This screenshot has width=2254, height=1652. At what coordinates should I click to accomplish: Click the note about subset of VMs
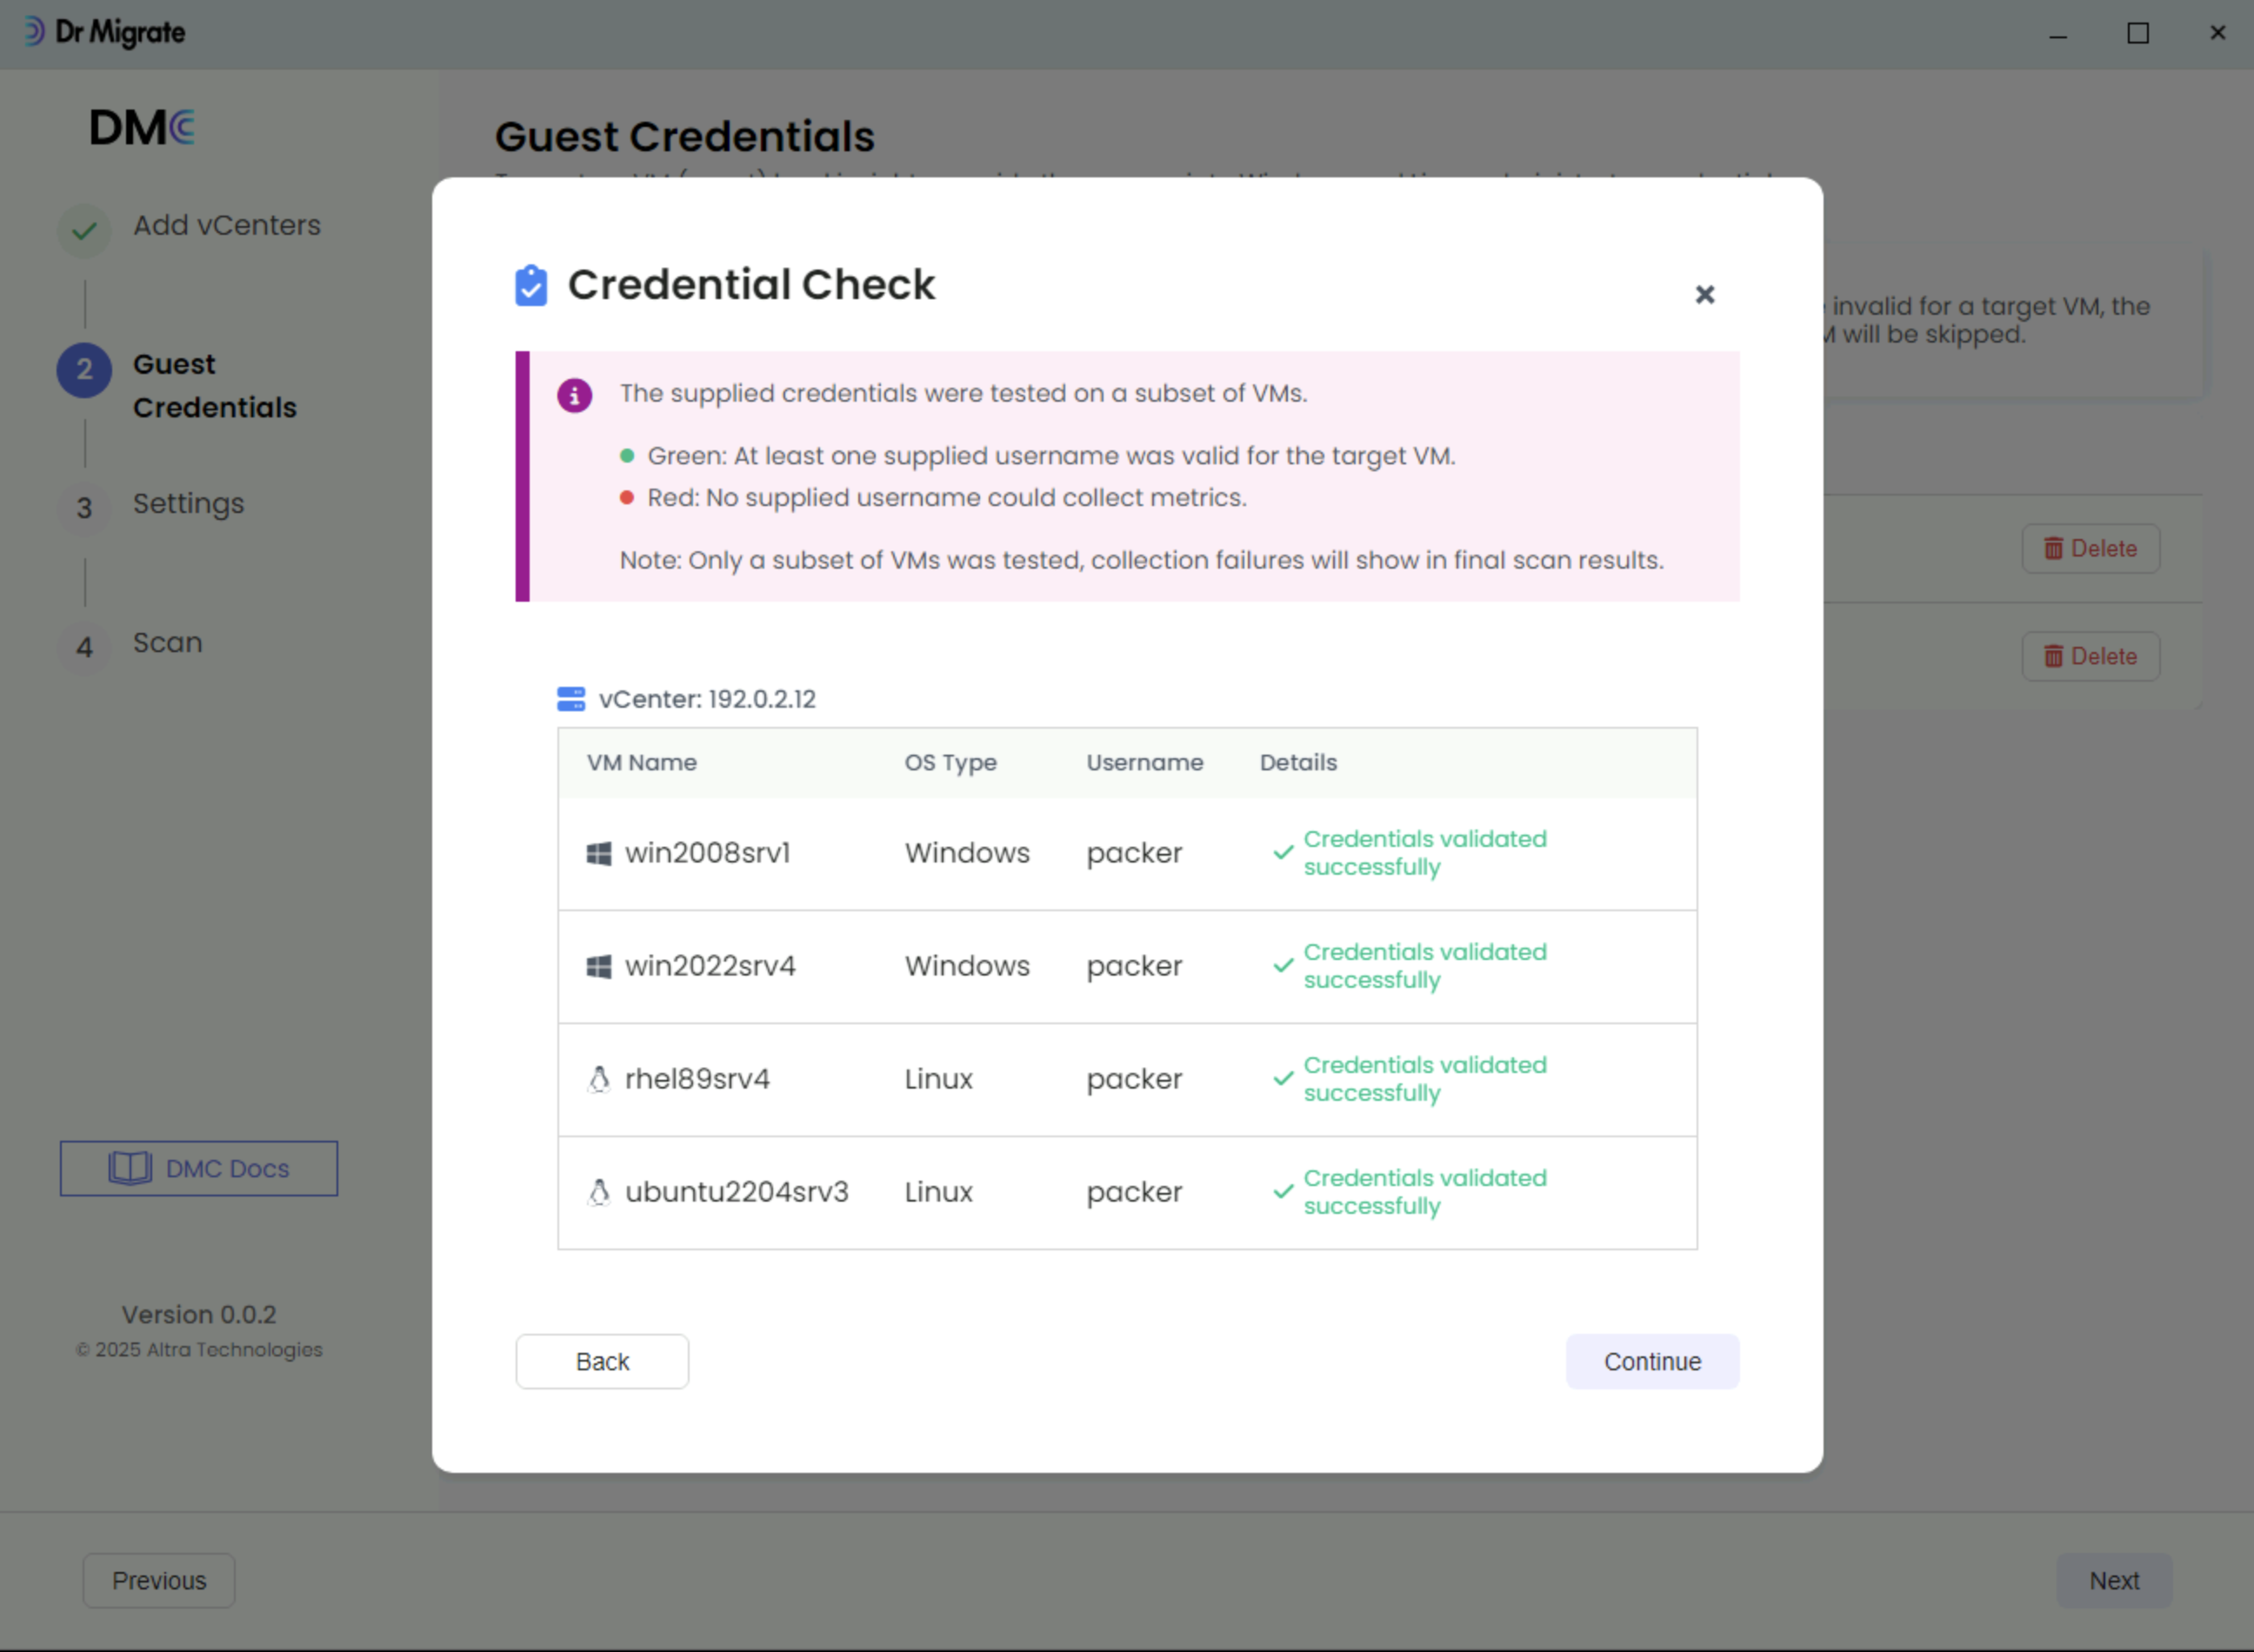point(1141,560)
